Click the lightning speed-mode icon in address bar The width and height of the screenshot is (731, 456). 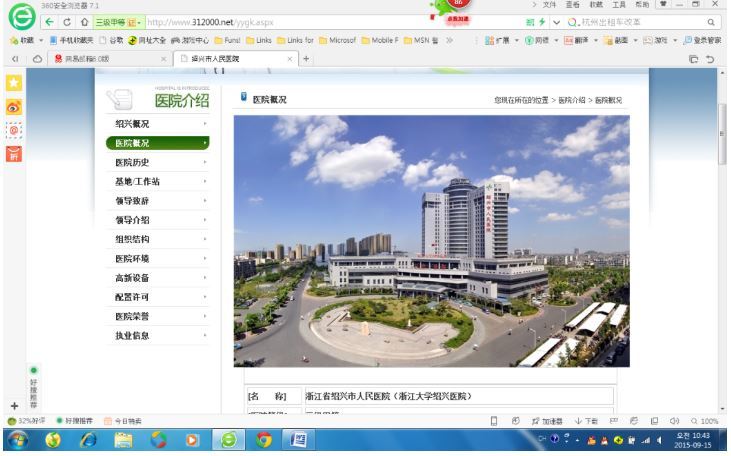click(542, 22)
